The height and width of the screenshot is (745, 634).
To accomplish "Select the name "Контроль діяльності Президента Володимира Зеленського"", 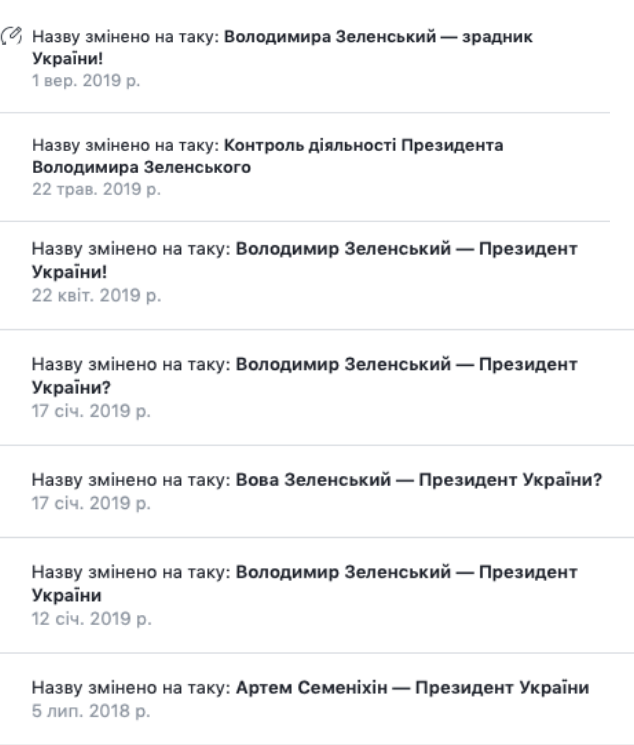I will (366, 146).
